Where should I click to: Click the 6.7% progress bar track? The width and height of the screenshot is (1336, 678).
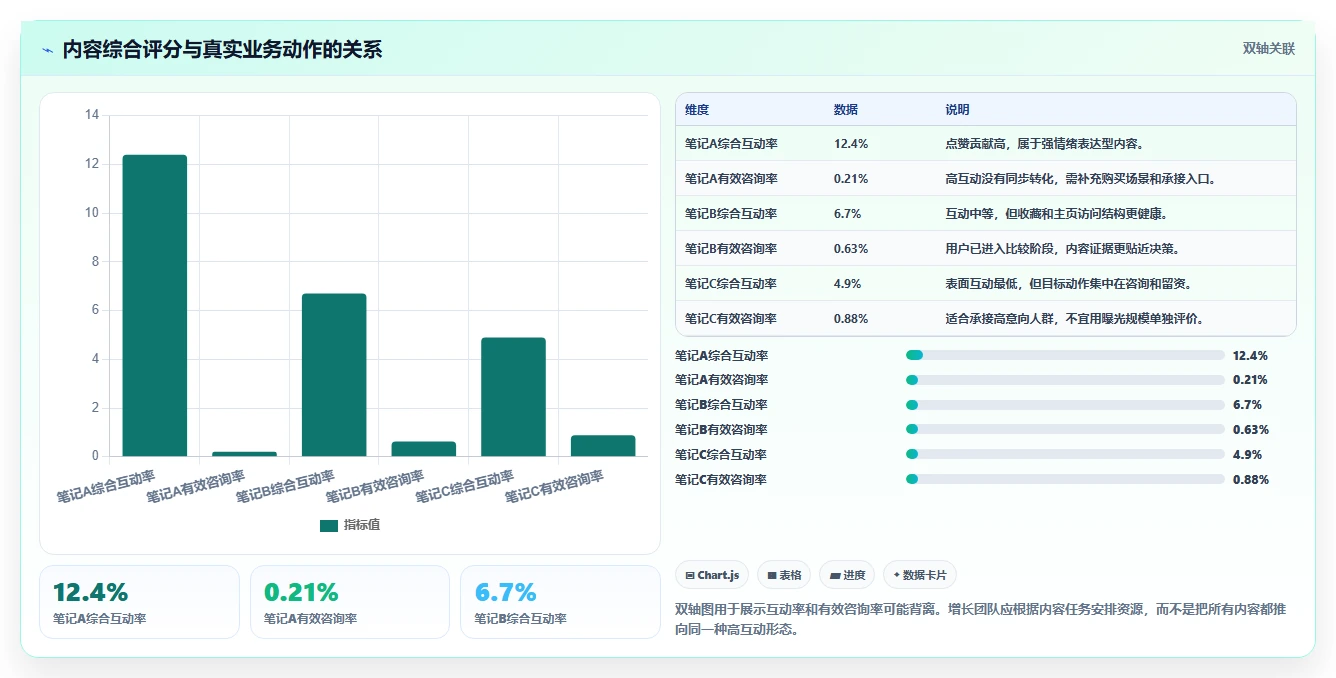coord(1065,405)
